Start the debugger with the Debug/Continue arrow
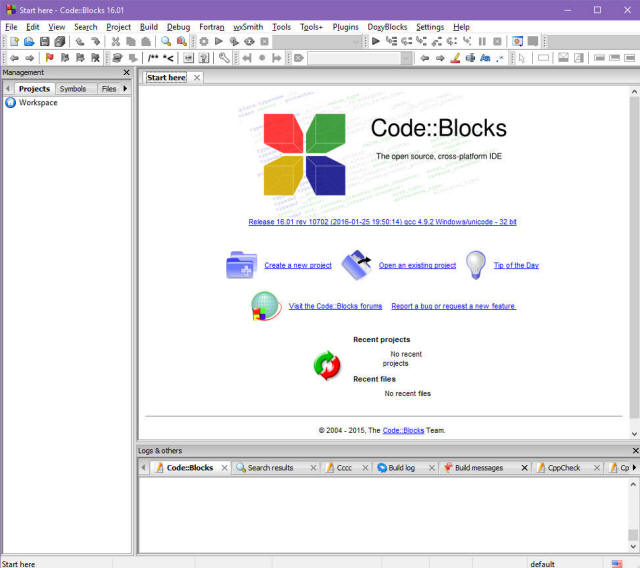Viewport: 640px width, 568px height. point(376,42)
